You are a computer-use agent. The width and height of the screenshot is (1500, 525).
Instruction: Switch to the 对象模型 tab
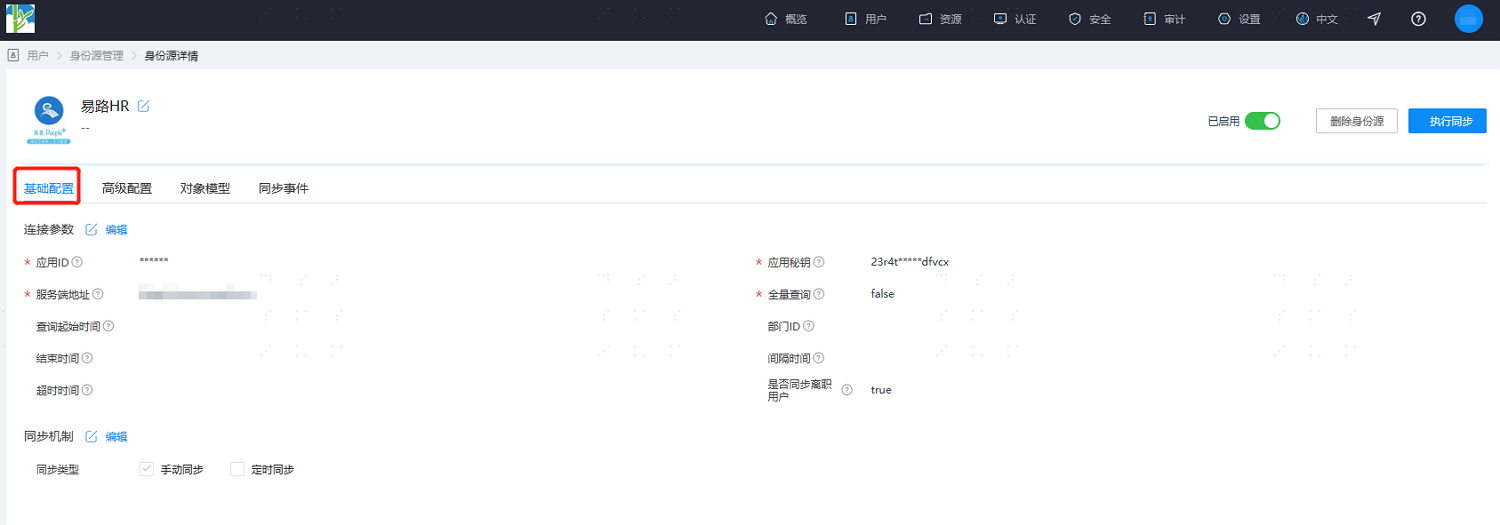[x=205, y=188]
